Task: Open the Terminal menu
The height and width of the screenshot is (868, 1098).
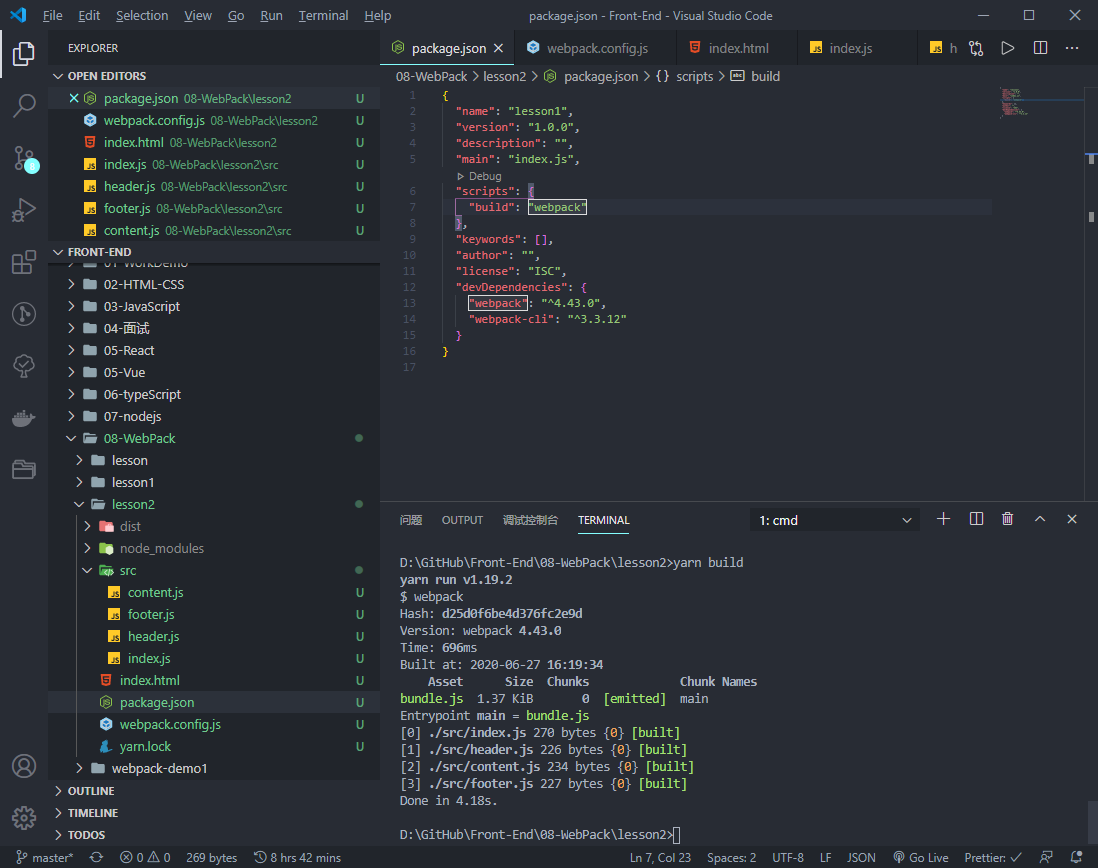Action: tap(324, 15)
